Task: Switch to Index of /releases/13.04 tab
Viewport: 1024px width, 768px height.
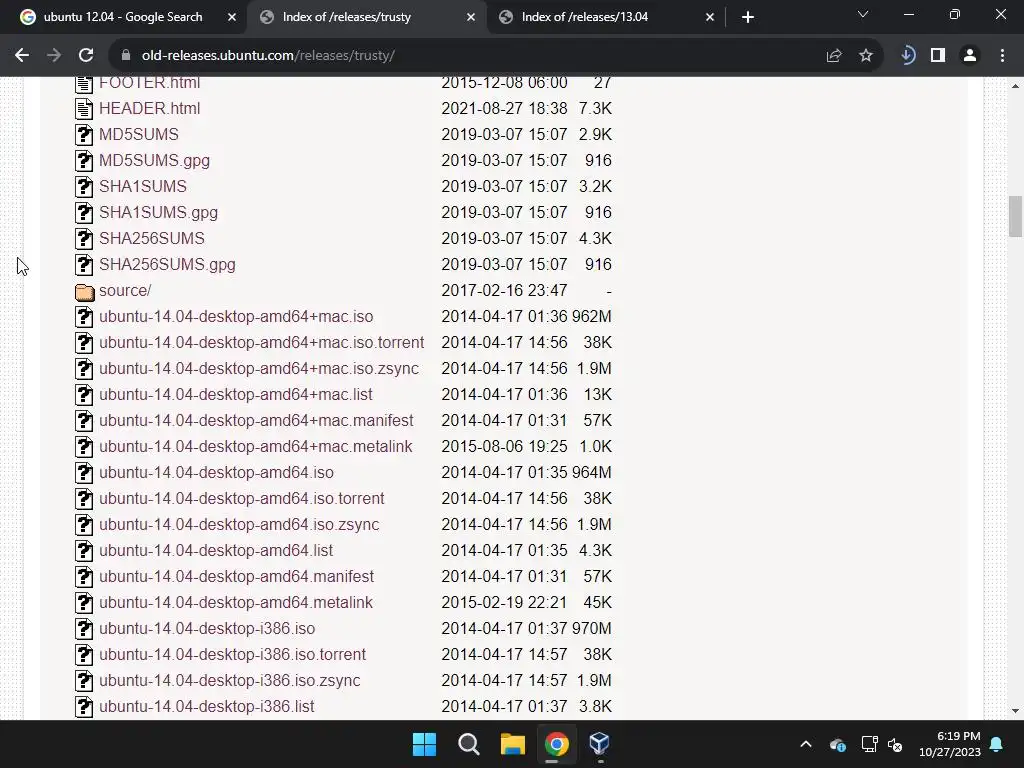Action: 584,17
